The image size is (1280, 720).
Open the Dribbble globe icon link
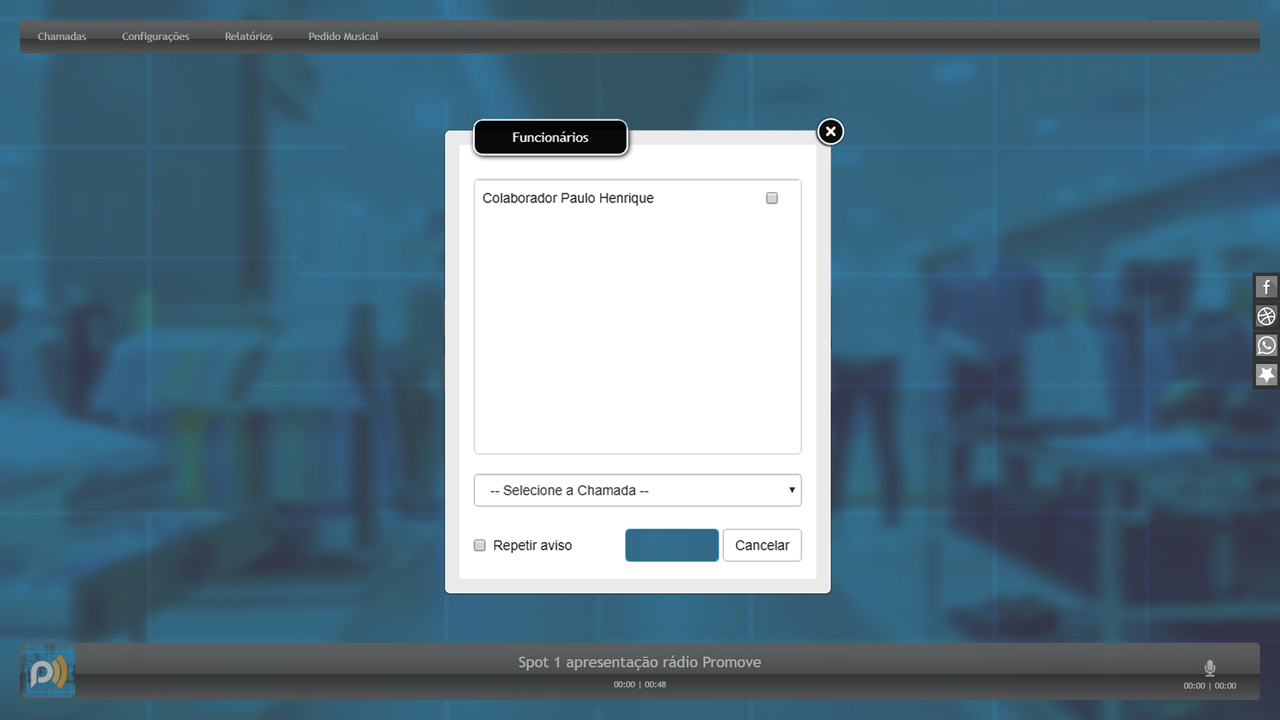pyautogui.click(x=1266, y=316)
